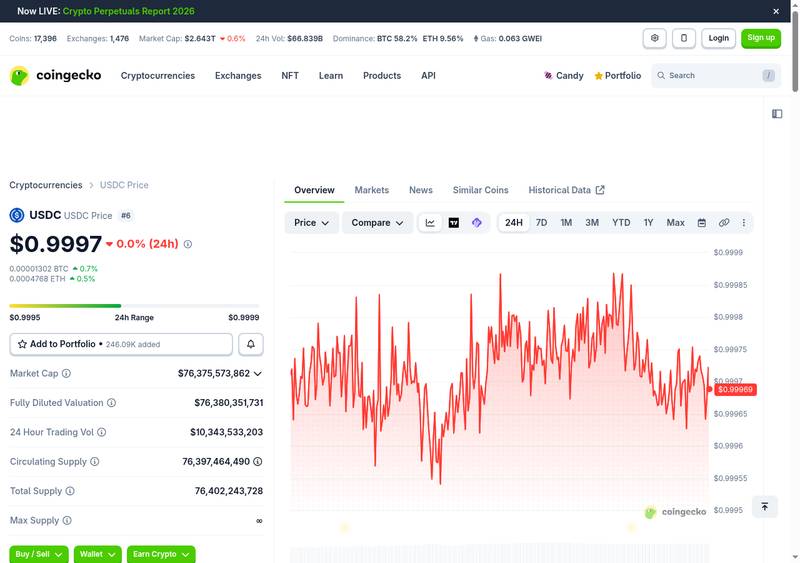Click the mobile app phone icon
800x563 pixels.
point(684,38)
